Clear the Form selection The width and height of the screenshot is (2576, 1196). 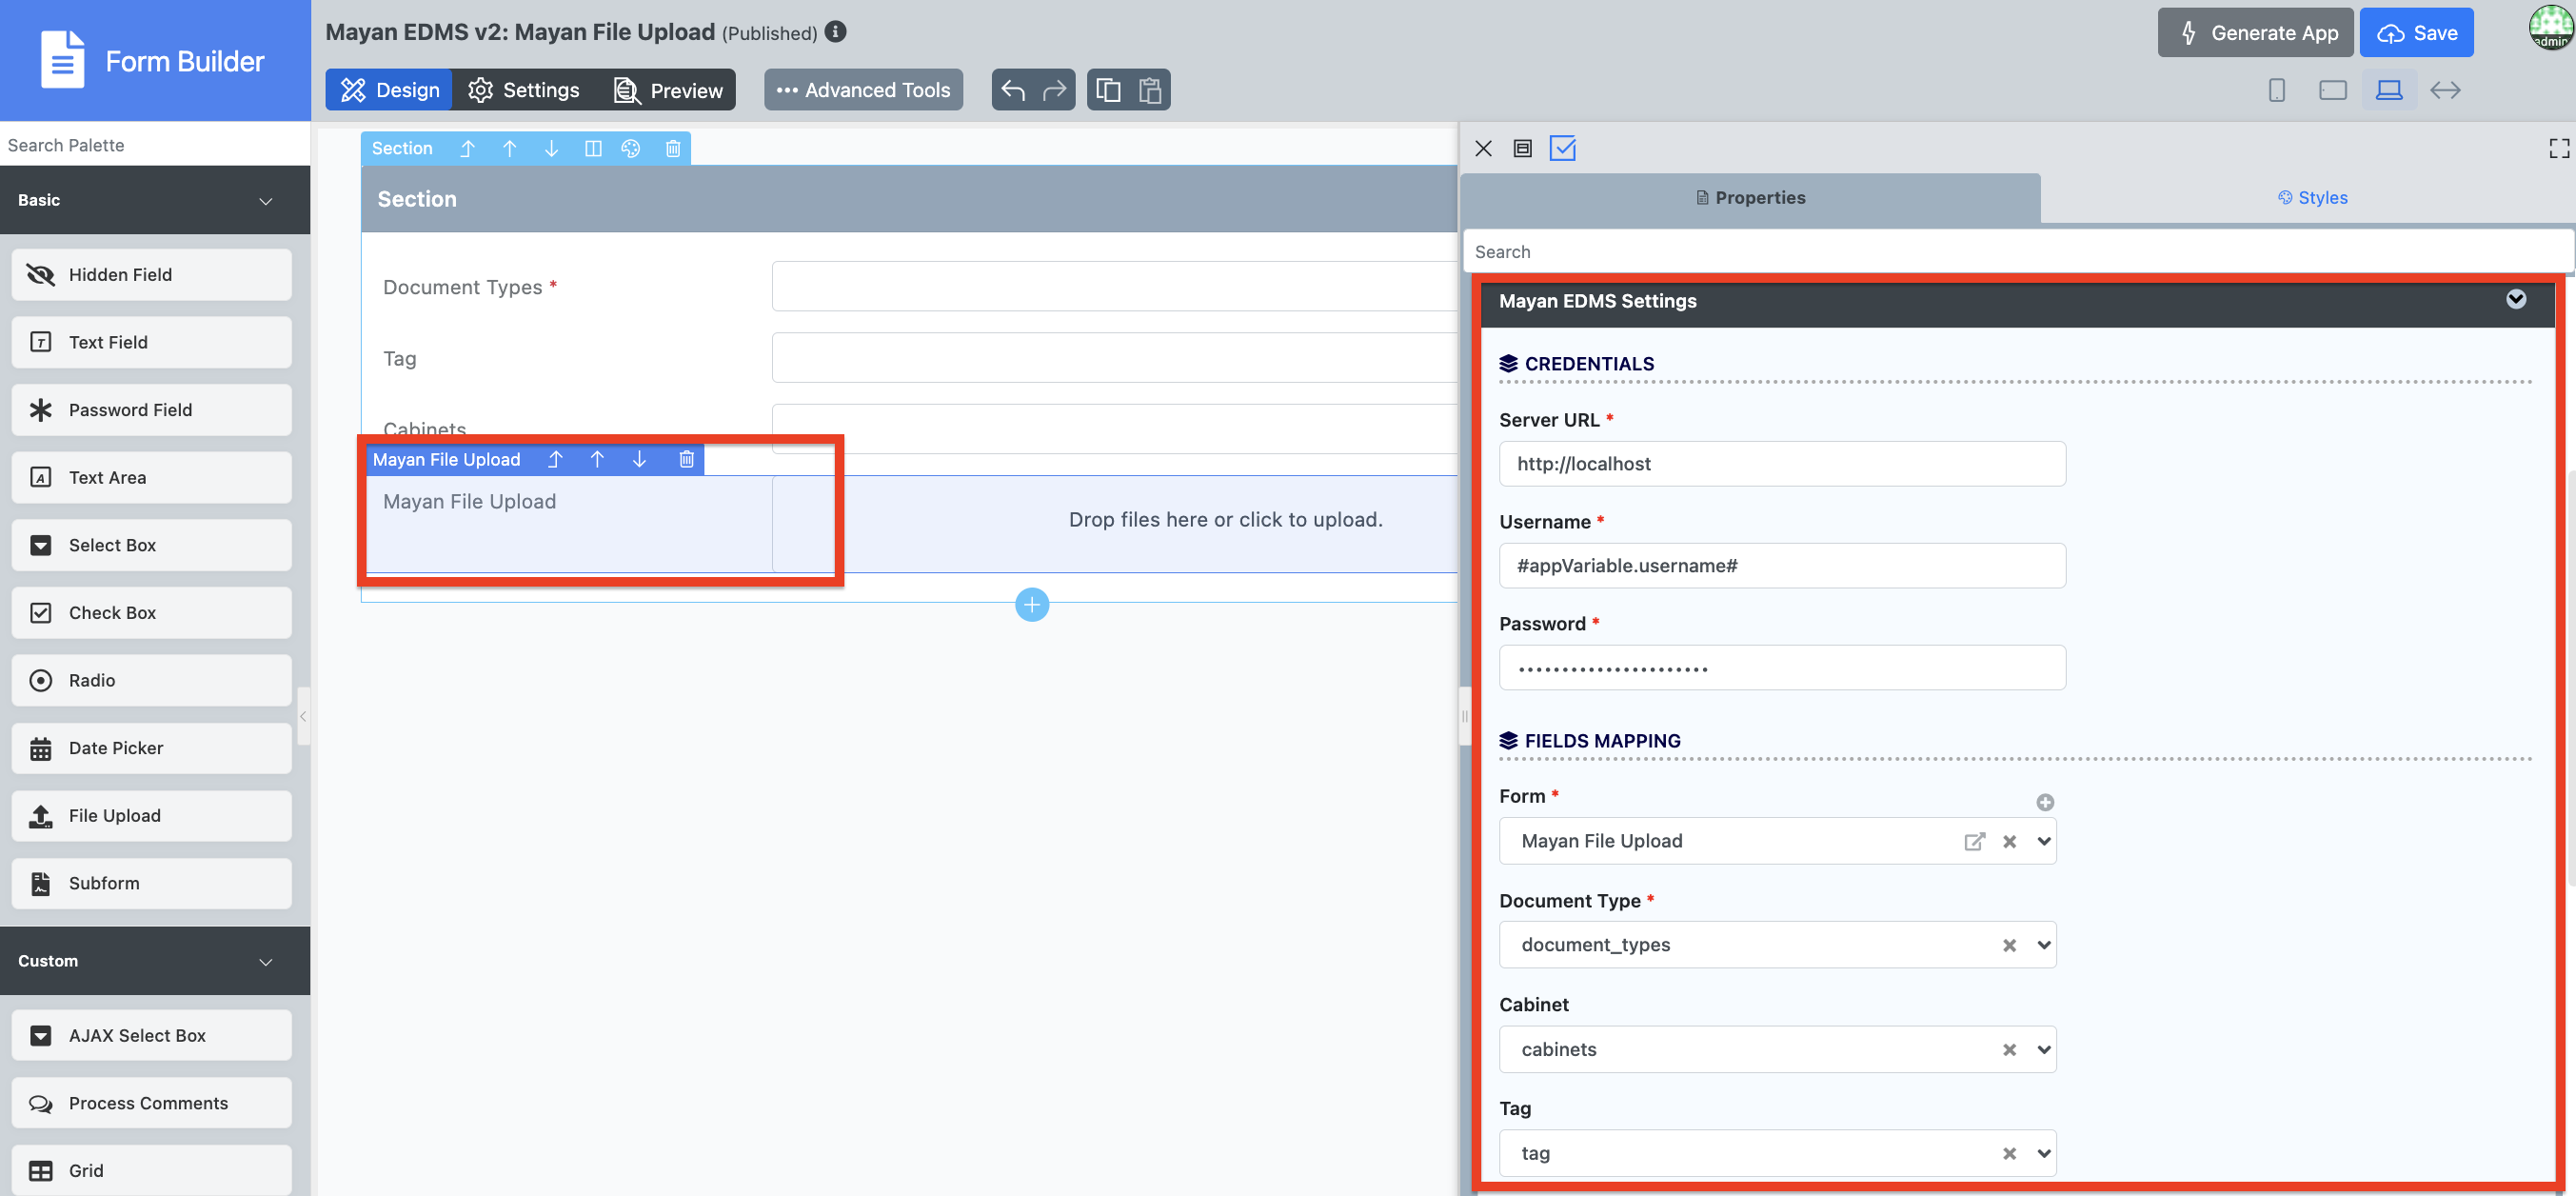click(x=2009, y=842)
